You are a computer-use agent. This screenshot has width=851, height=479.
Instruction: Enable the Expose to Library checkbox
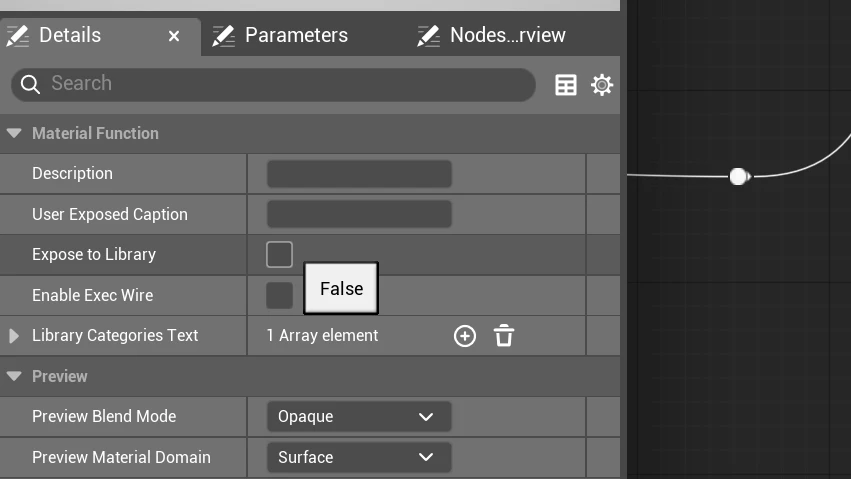[280, 254]
